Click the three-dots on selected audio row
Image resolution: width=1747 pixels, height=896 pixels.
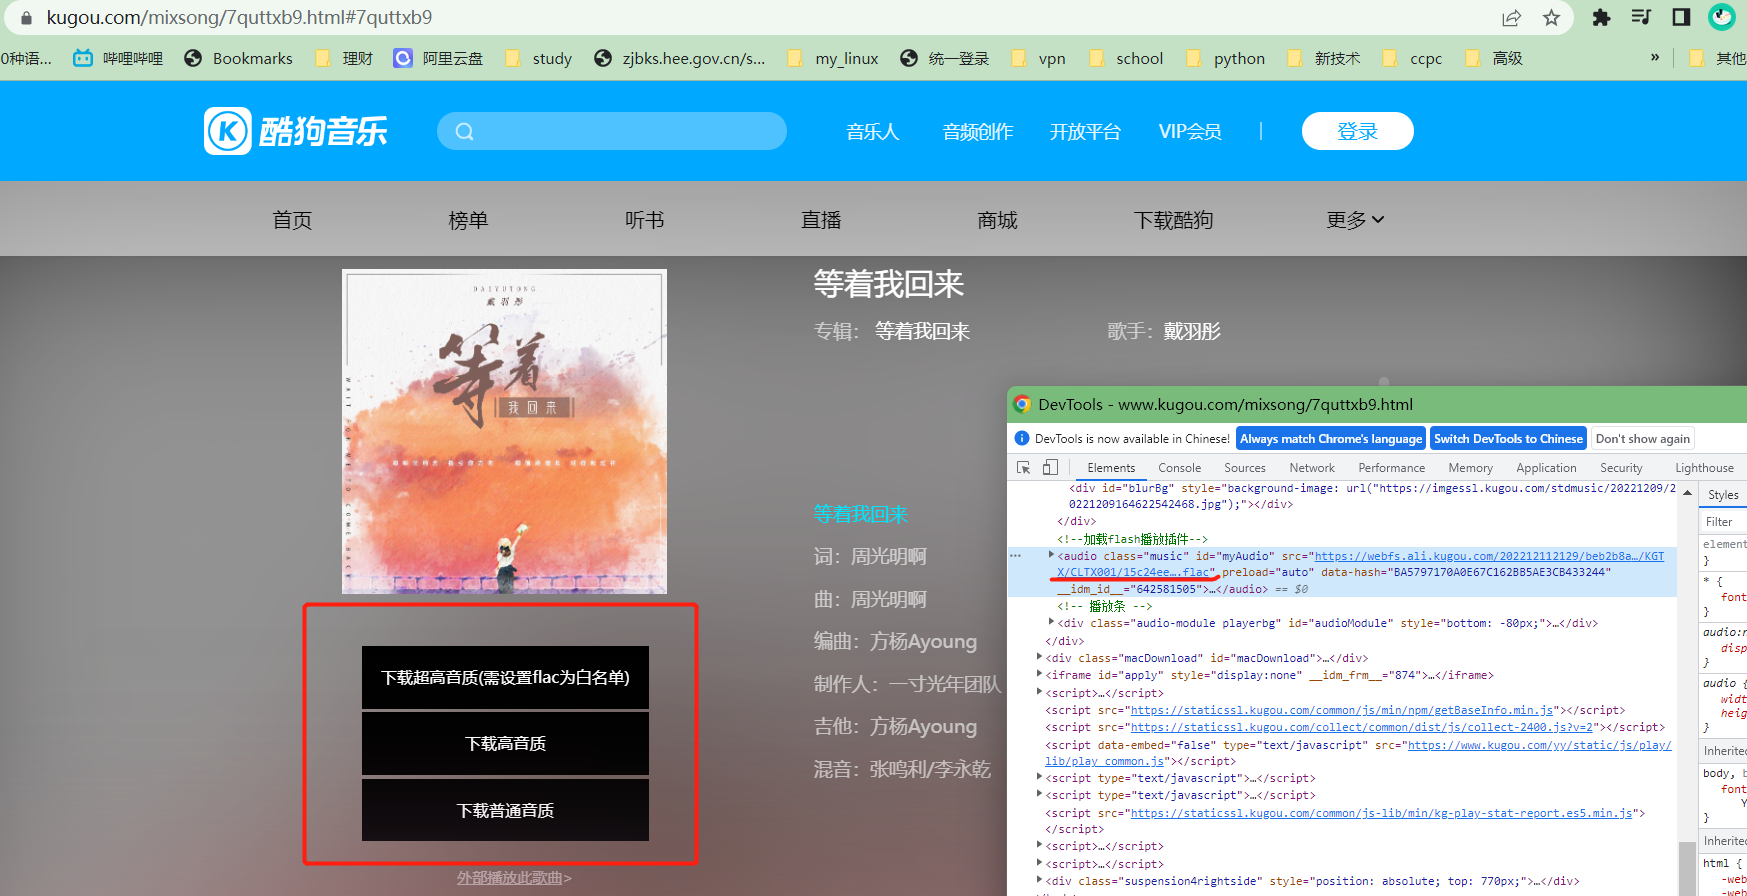(x=1016, y=555)
